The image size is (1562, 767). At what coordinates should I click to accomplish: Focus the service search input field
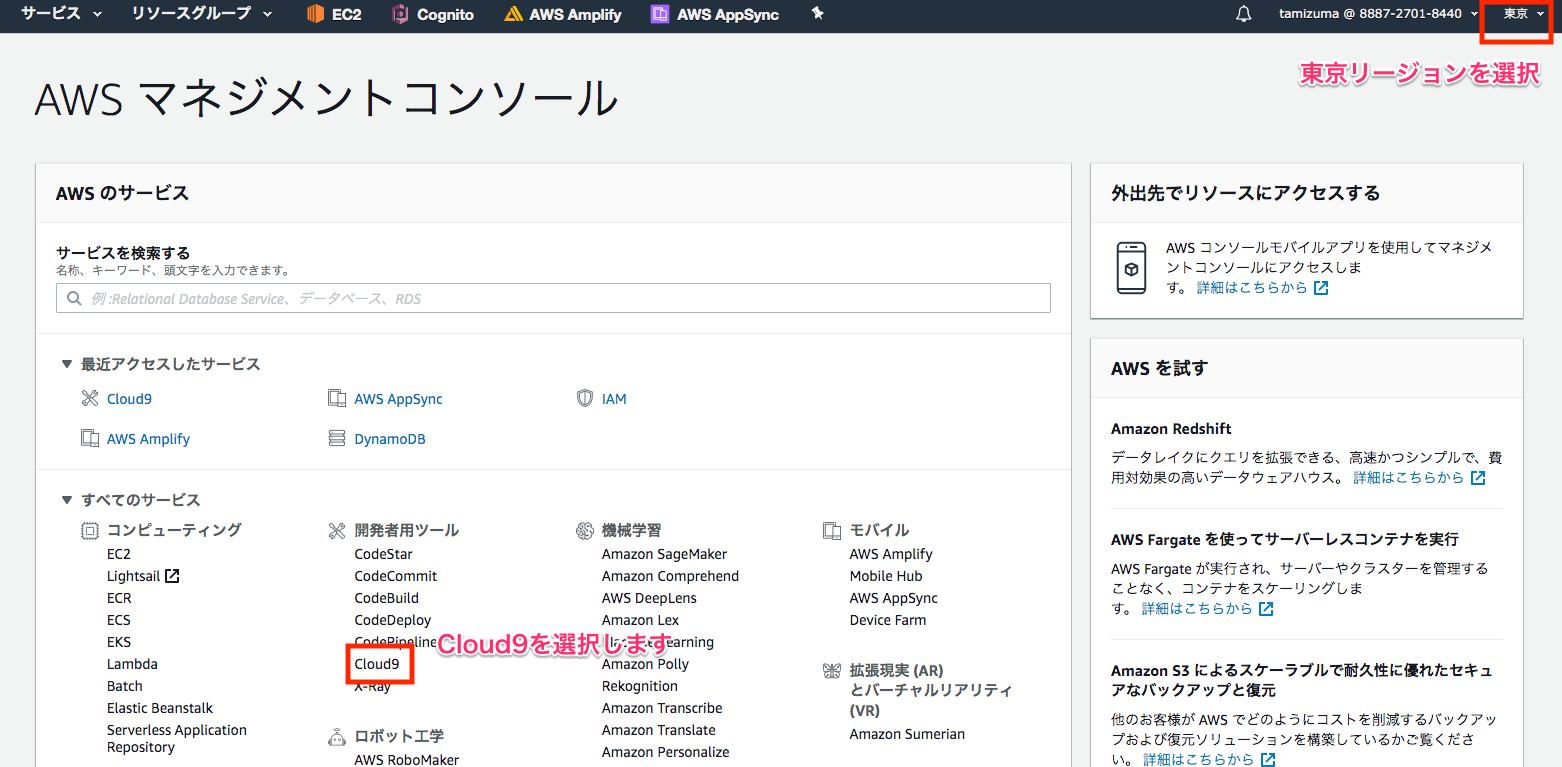click(553, 298)
